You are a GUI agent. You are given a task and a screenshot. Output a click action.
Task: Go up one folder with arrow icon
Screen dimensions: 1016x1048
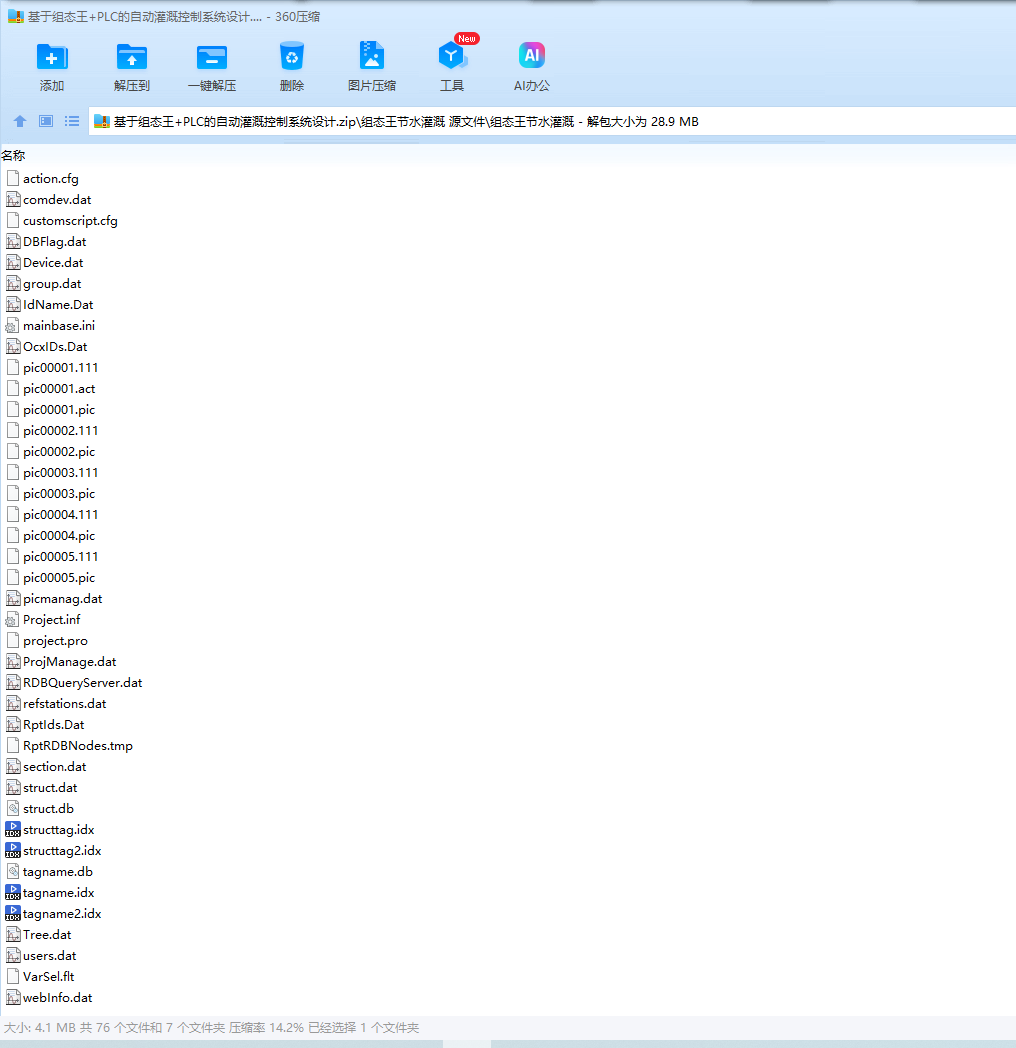pyautogui.click(x=20, y=121)
